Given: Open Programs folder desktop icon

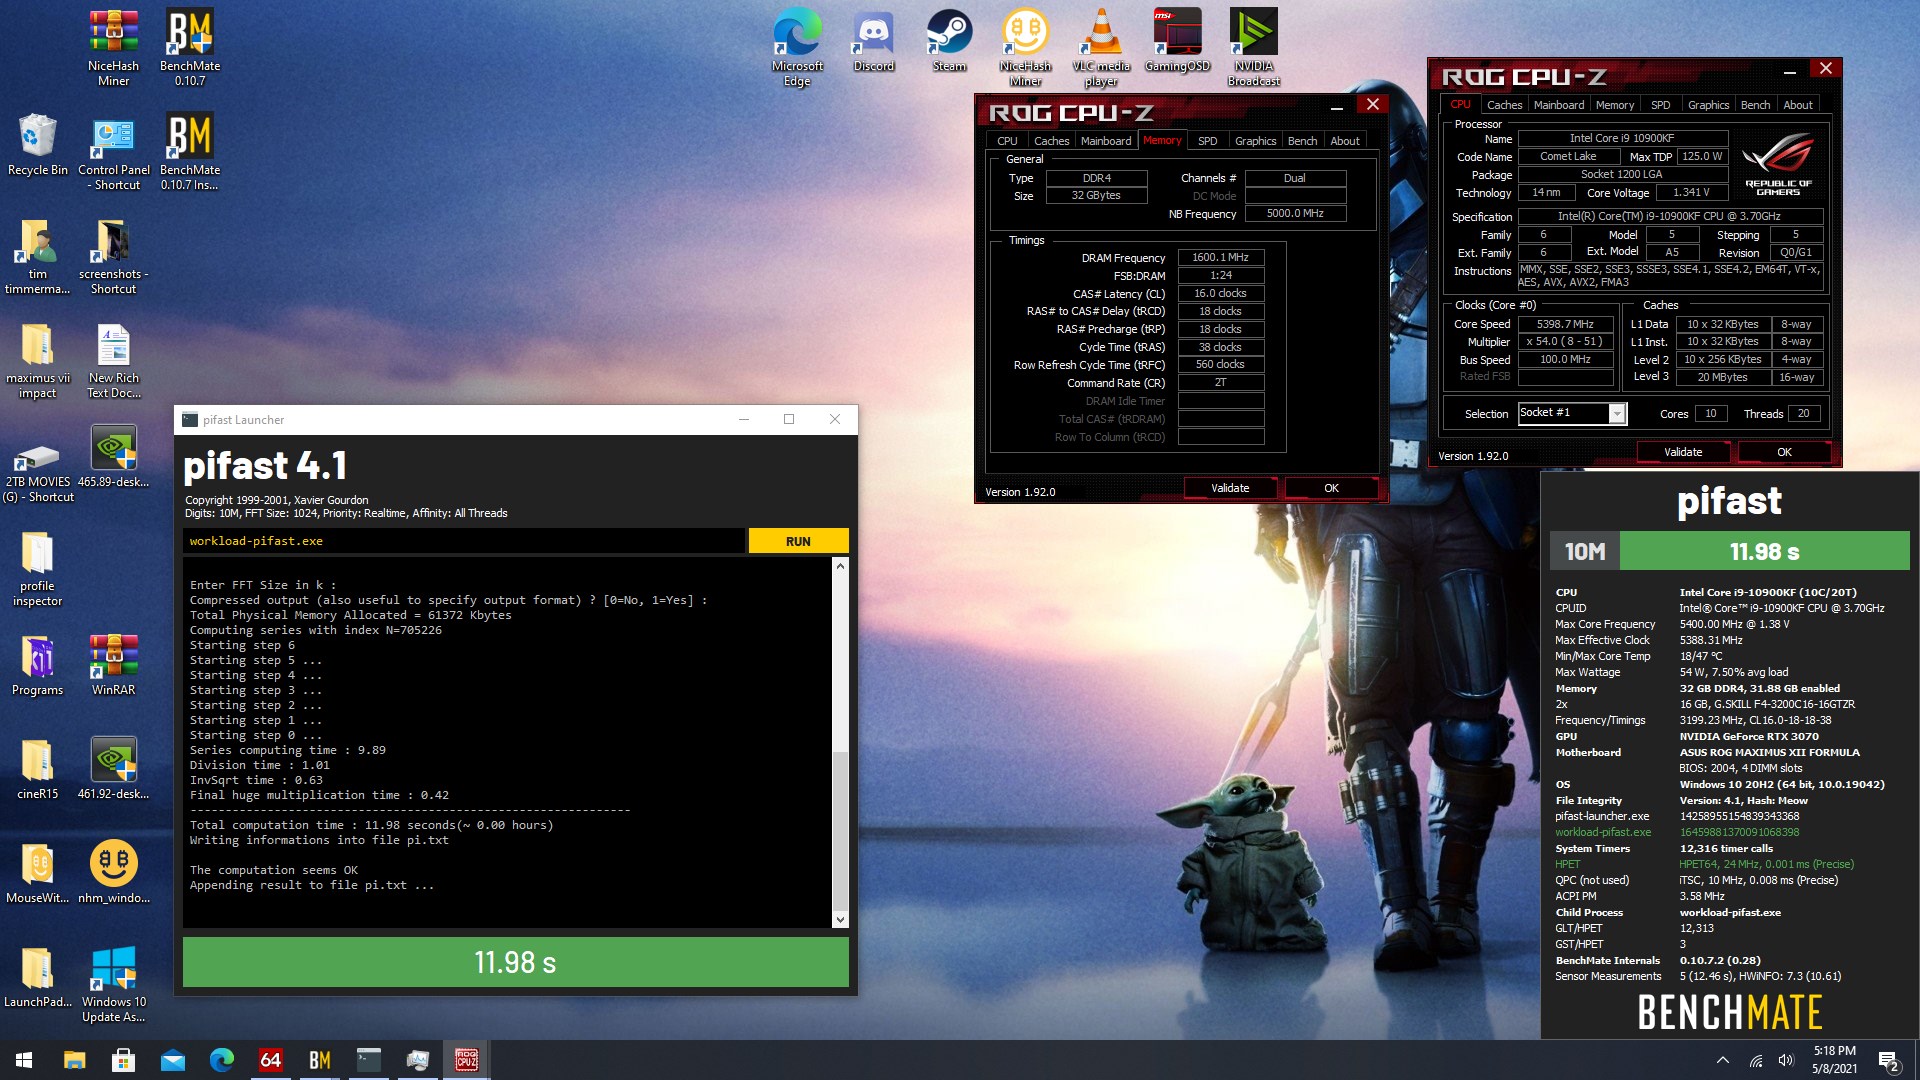Looking at the screenshot, I should (x=38, y=664).
